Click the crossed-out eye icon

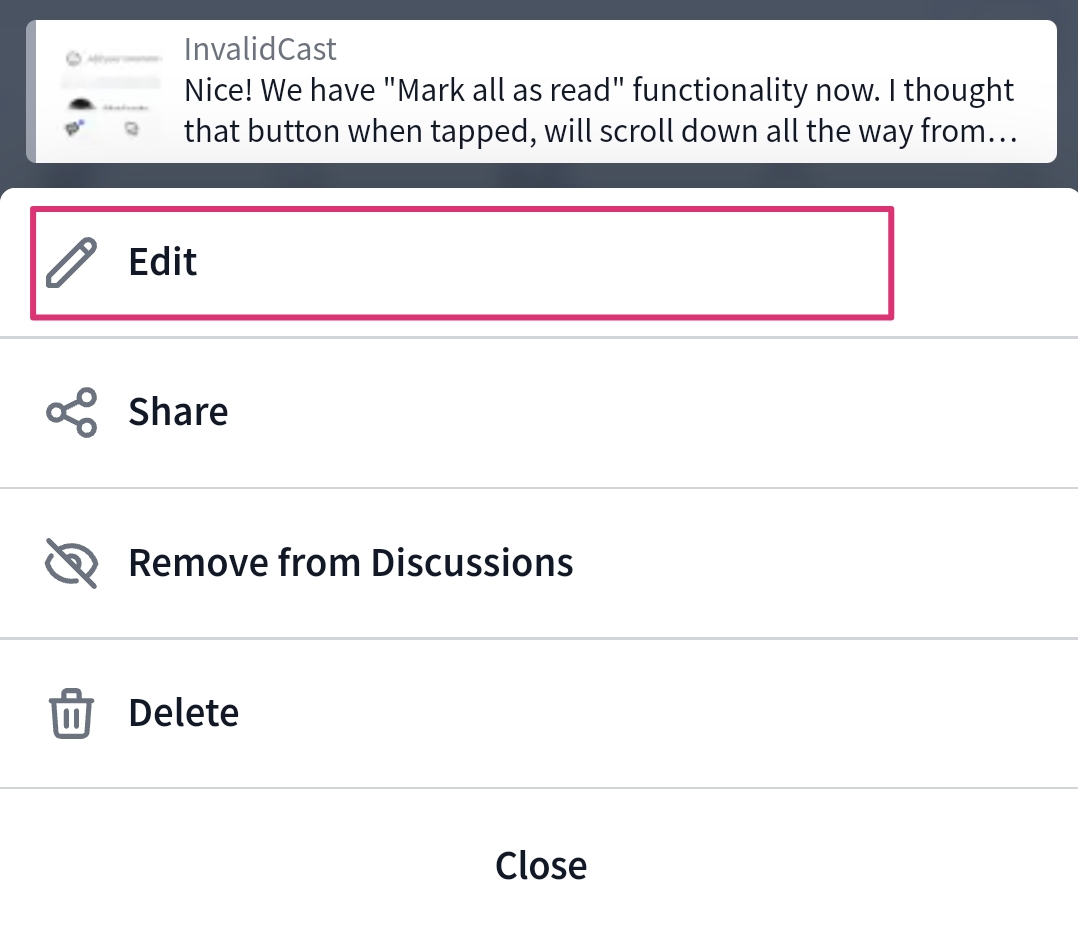[72, 563]
